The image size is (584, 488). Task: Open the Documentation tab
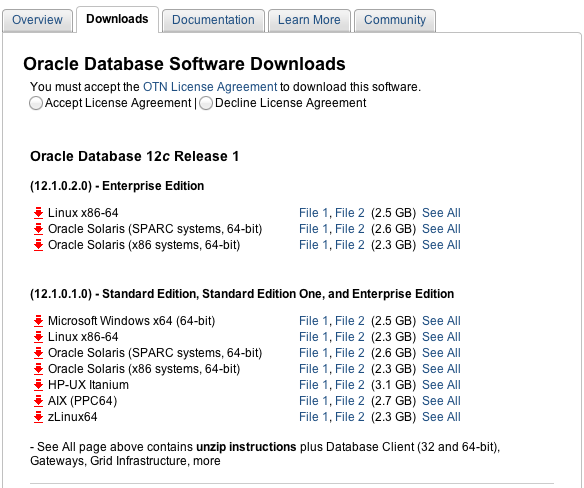click(x=213, y=20)
